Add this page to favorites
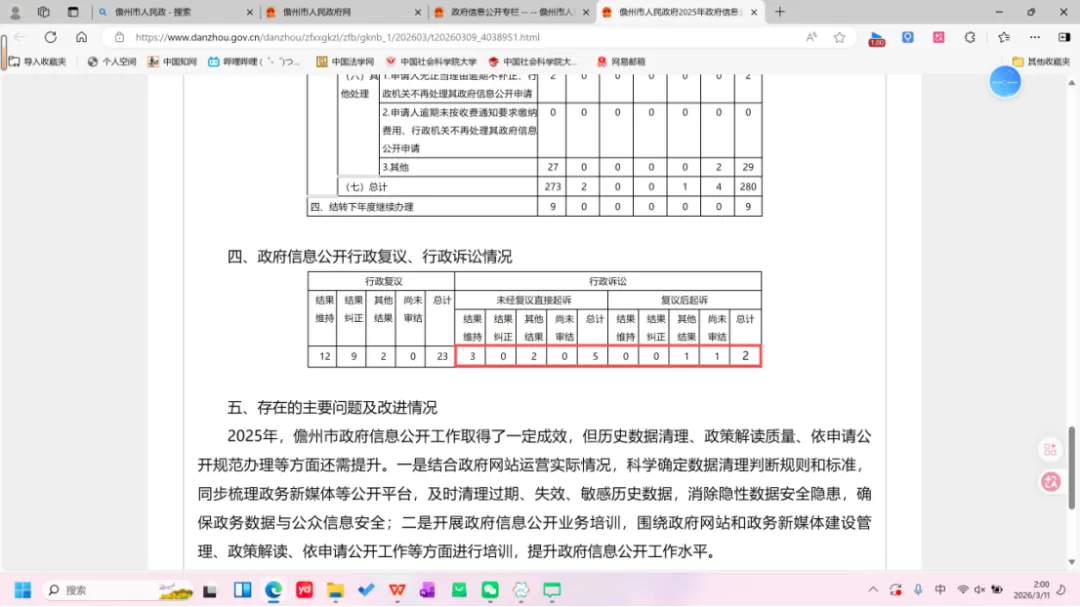Viewport: 1080px width, 607px height. pyautogui.click(x=839, y=37)
